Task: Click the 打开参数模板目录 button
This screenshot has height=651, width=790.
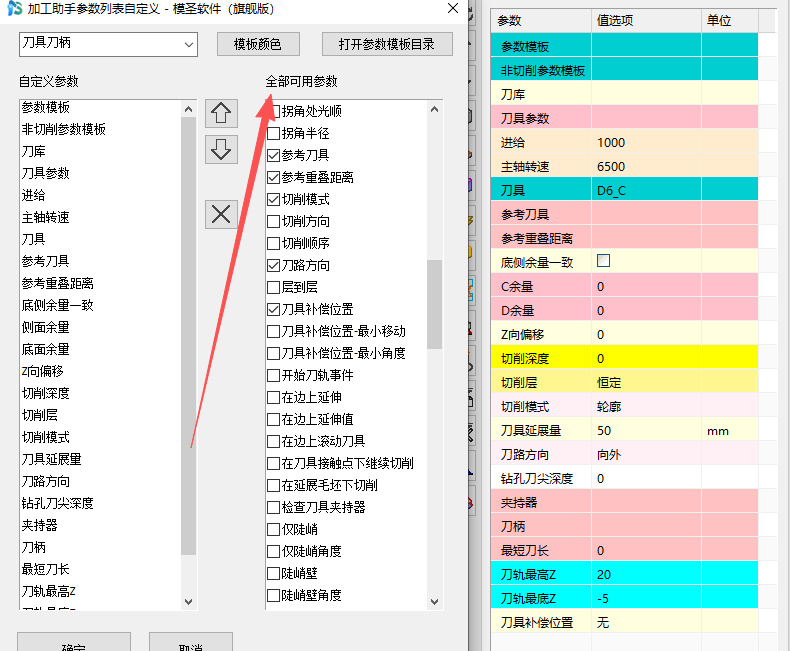Action: pos(387,44)
